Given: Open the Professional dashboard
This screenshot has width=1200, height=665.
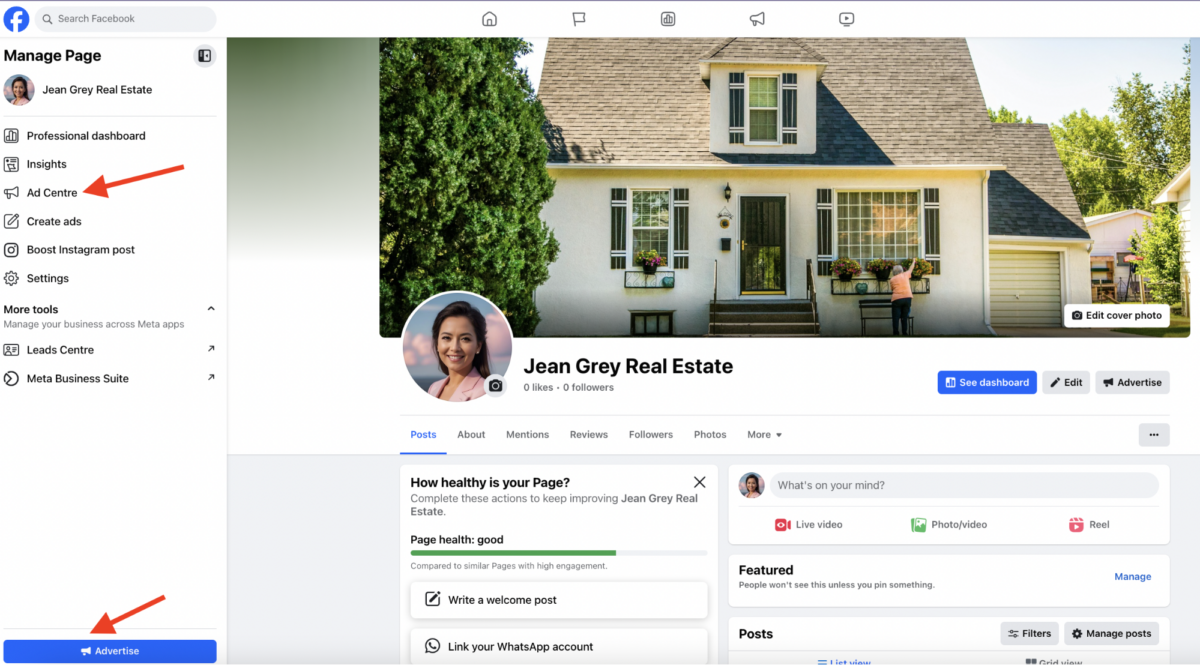Looking at the screenshot, I should 85,135.
